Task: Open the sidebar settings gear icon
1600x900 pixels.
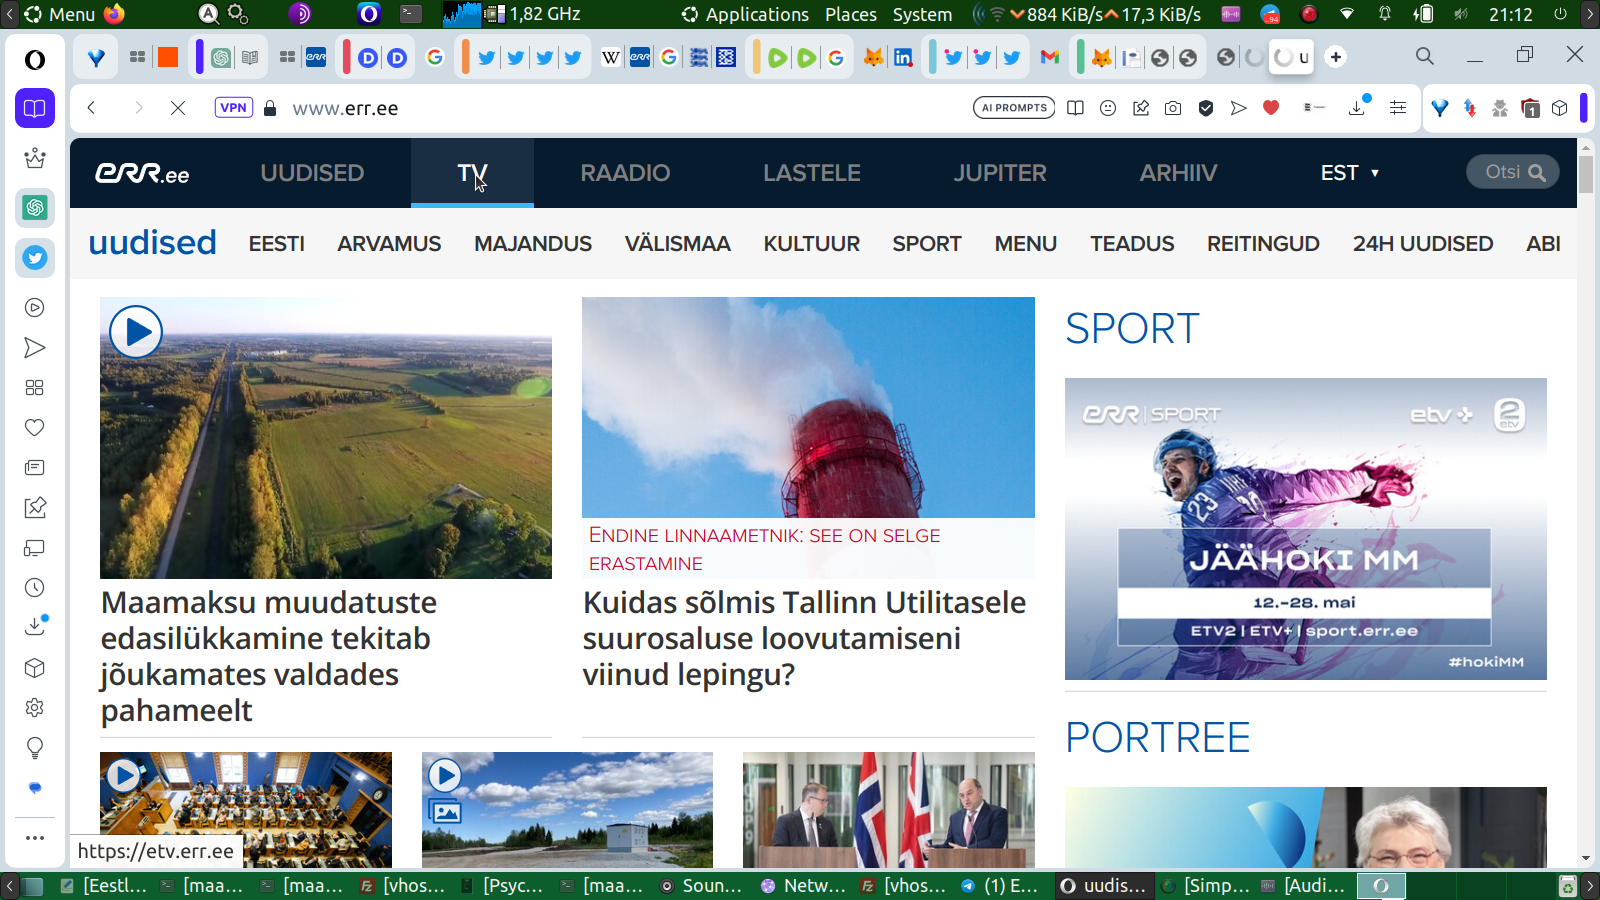Action: coord(35,708)
